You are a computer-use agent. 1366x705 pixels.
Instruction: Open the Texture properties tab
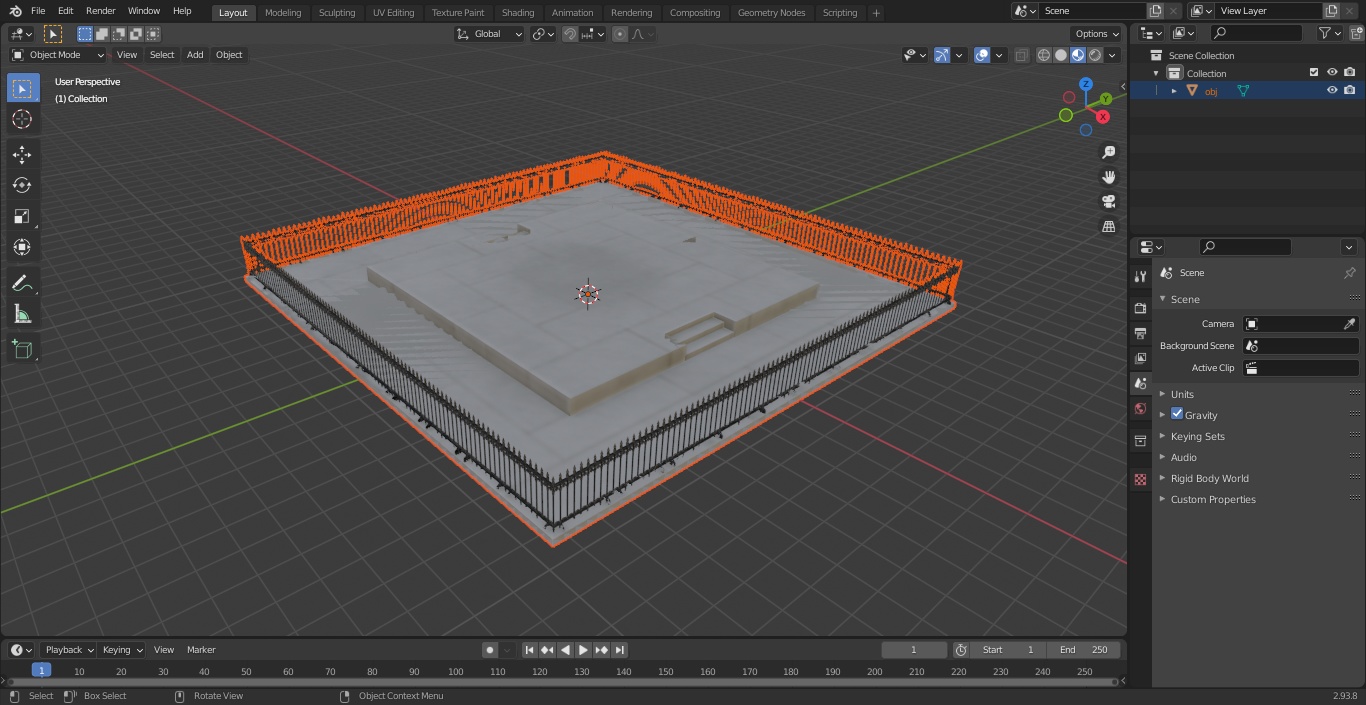1140,479
